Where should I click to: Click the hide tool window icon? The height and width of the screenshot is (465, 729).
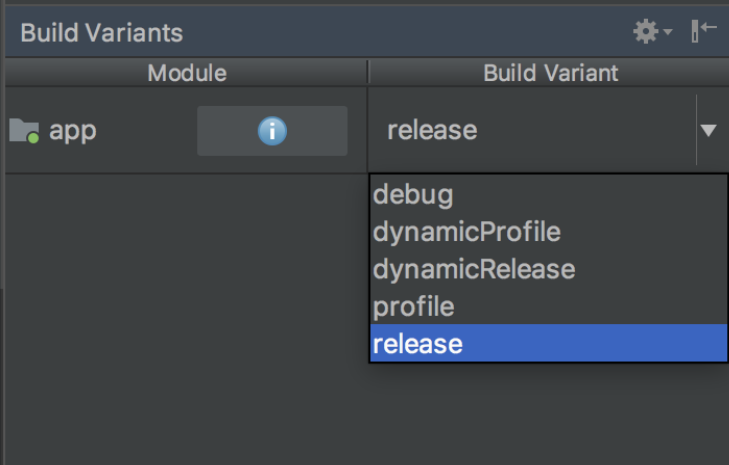point(704,31)
